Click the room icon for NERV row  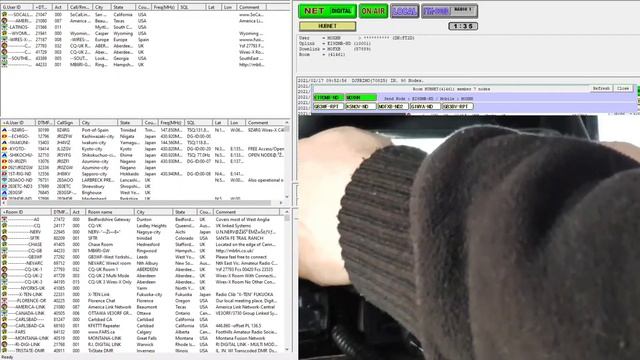(x=4, y=232)
